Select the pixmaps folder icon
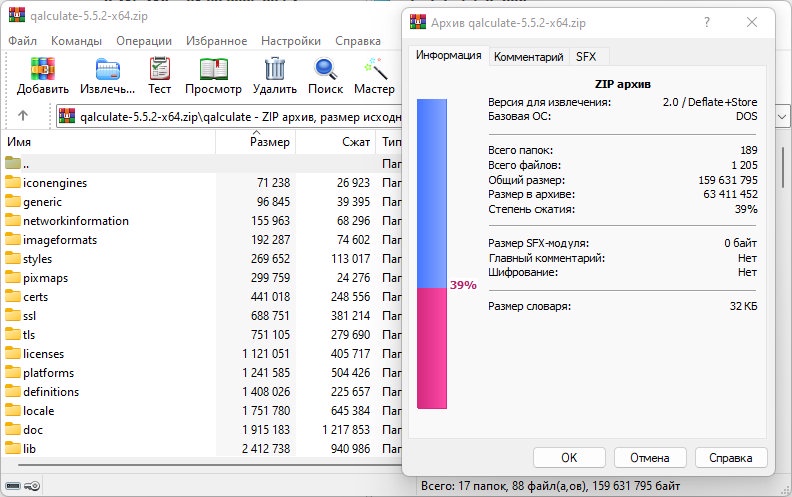 click(x=13, y=277)
